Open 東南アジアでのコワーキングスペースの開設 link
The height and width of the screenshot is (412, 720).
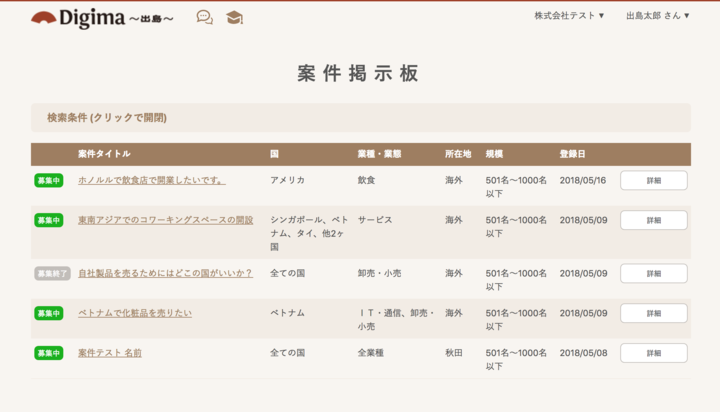pos(165,220)
